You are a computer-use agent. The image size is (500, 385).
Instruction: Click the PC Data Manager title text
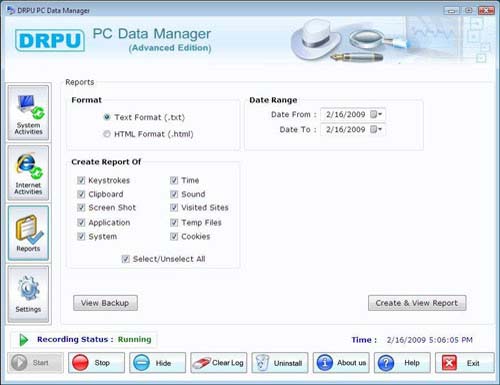[x=152, y=34]
